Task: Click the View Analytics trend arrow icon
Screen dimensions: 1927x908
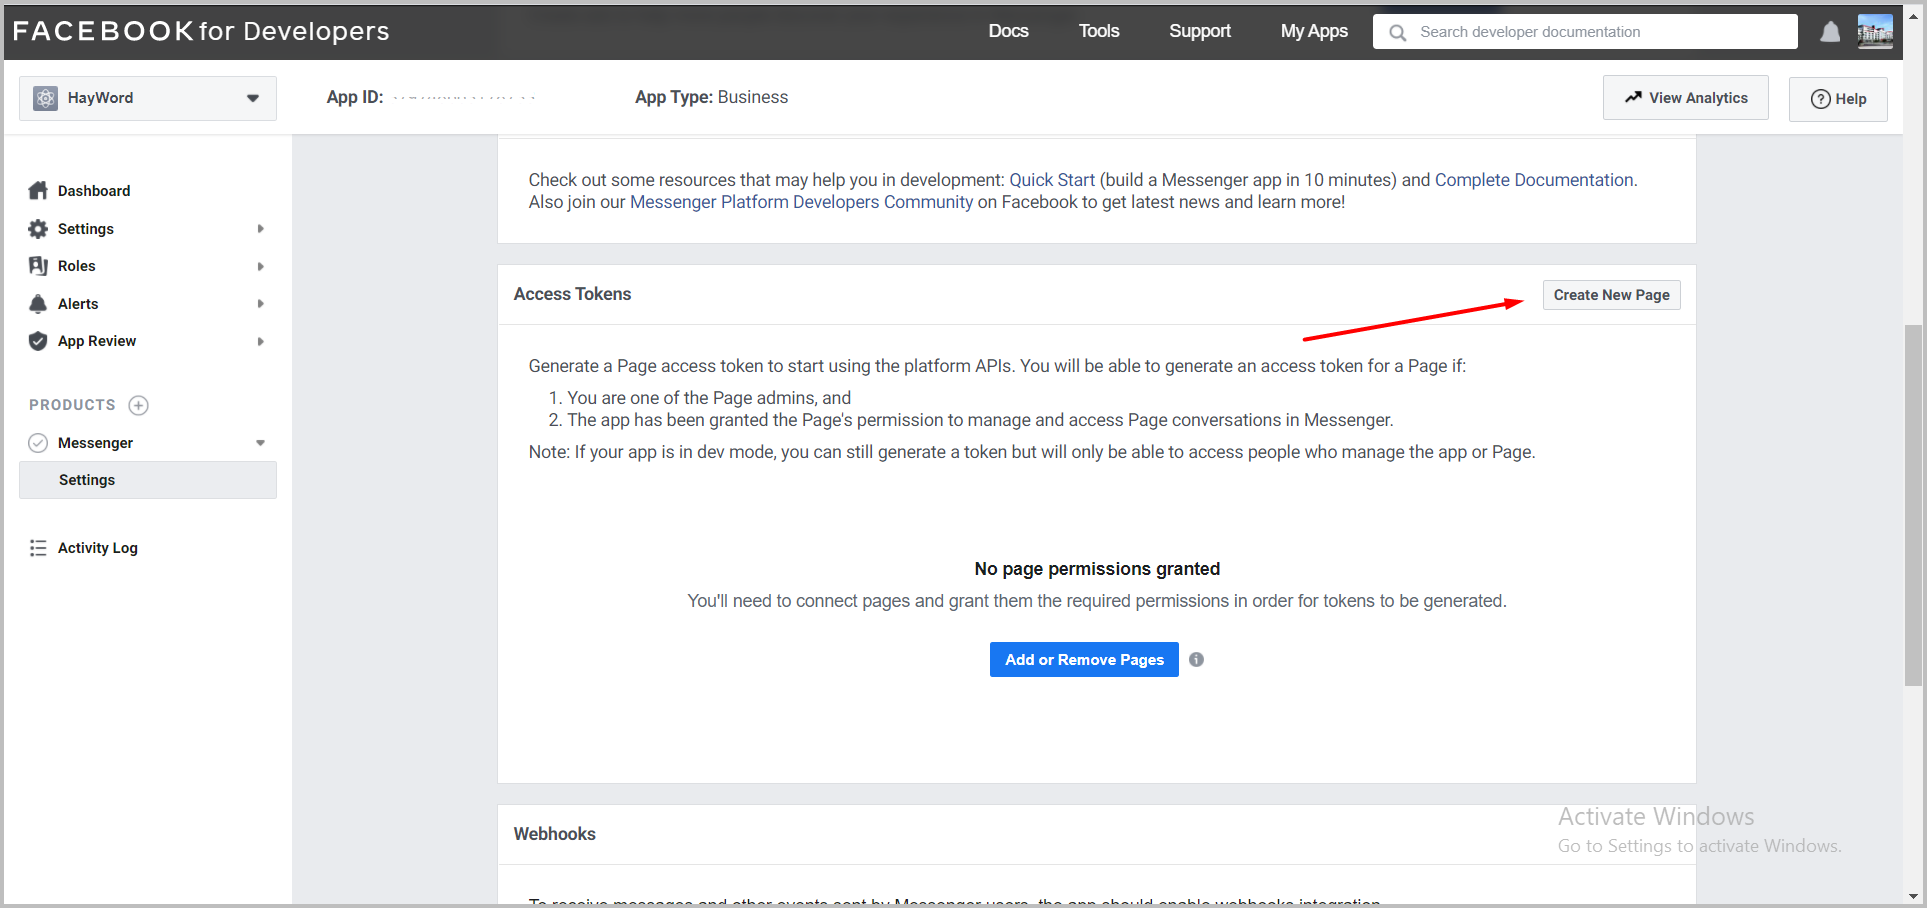Action: (x=1633, y=97)
